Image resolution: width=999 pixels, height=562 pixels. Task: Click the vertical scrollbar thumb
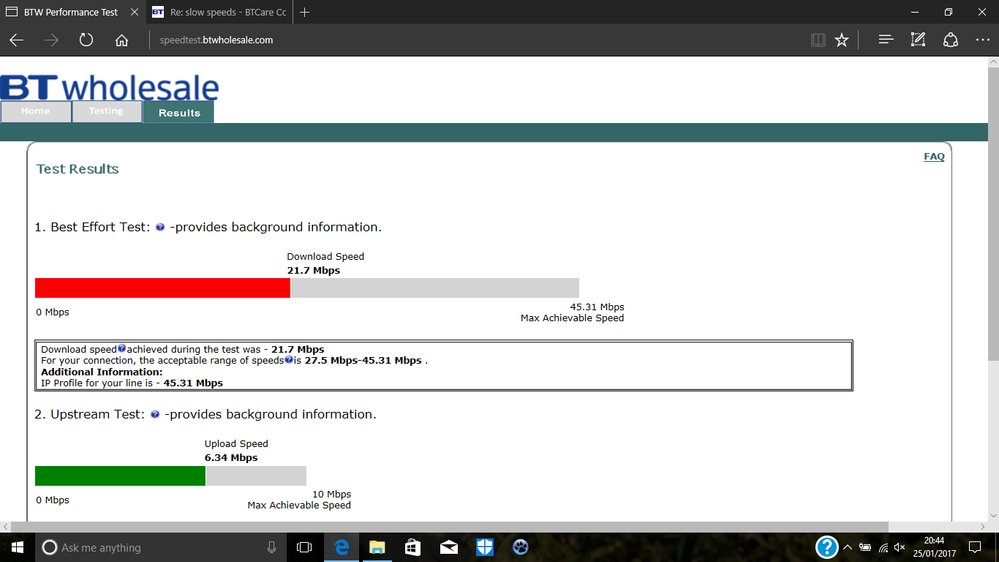pyautogui.click(x=993, y=213)
